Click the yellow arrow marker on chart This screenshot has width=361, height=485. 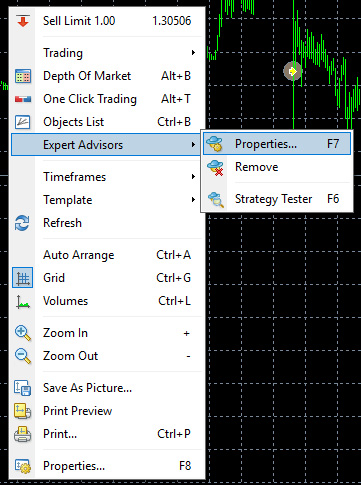coord(293,71)
